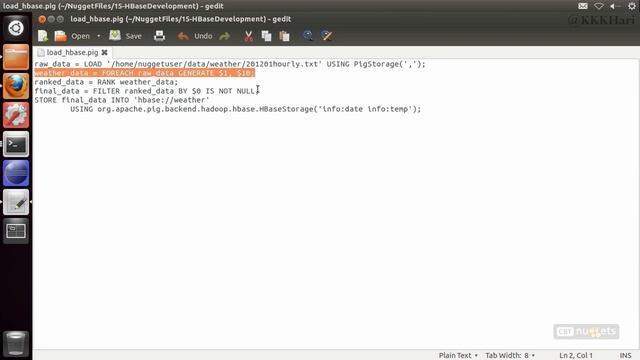Image resolution: width=640 pixels, height=360 pixels.
Task: Click the ranked_data RANK line
Action: tap(106, 82)
